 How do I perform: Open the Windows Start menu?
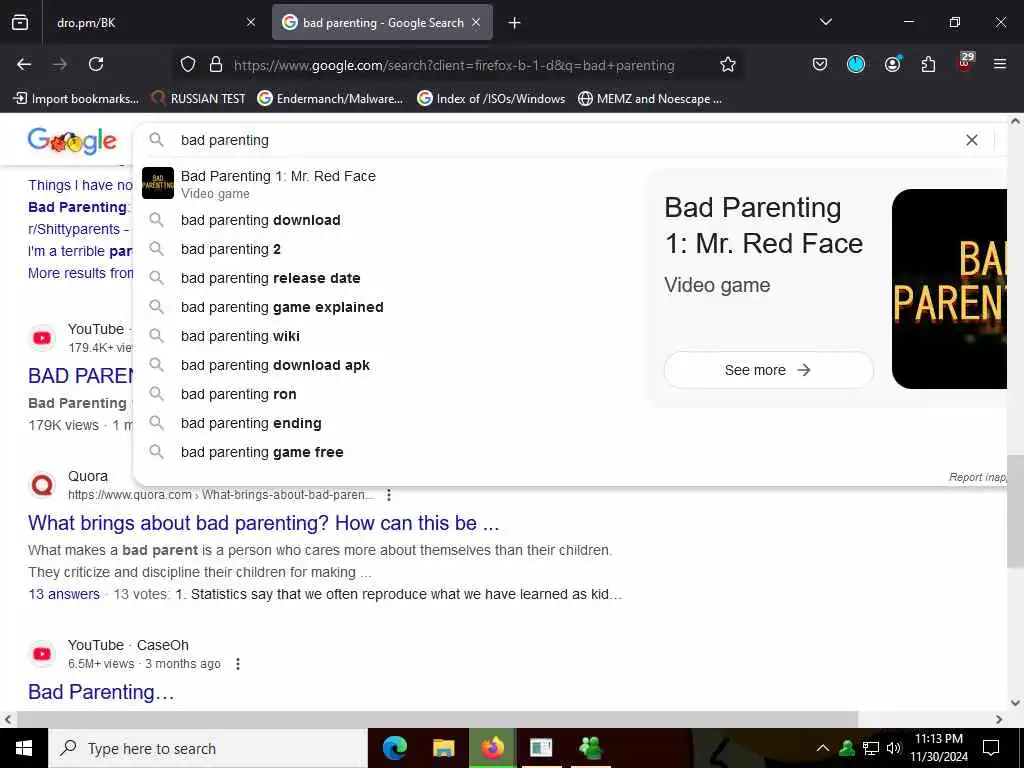tap(24, 748)
